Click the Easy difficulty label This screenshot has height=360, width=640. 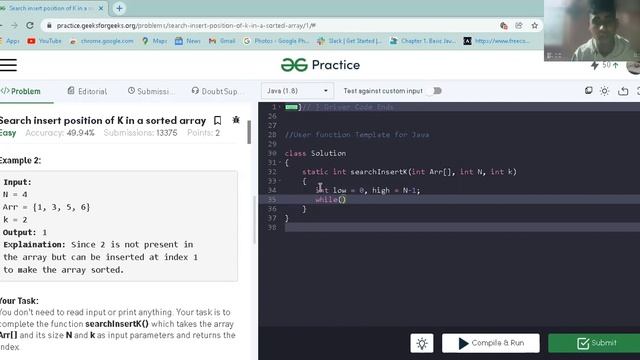click(x=8, y=133)
